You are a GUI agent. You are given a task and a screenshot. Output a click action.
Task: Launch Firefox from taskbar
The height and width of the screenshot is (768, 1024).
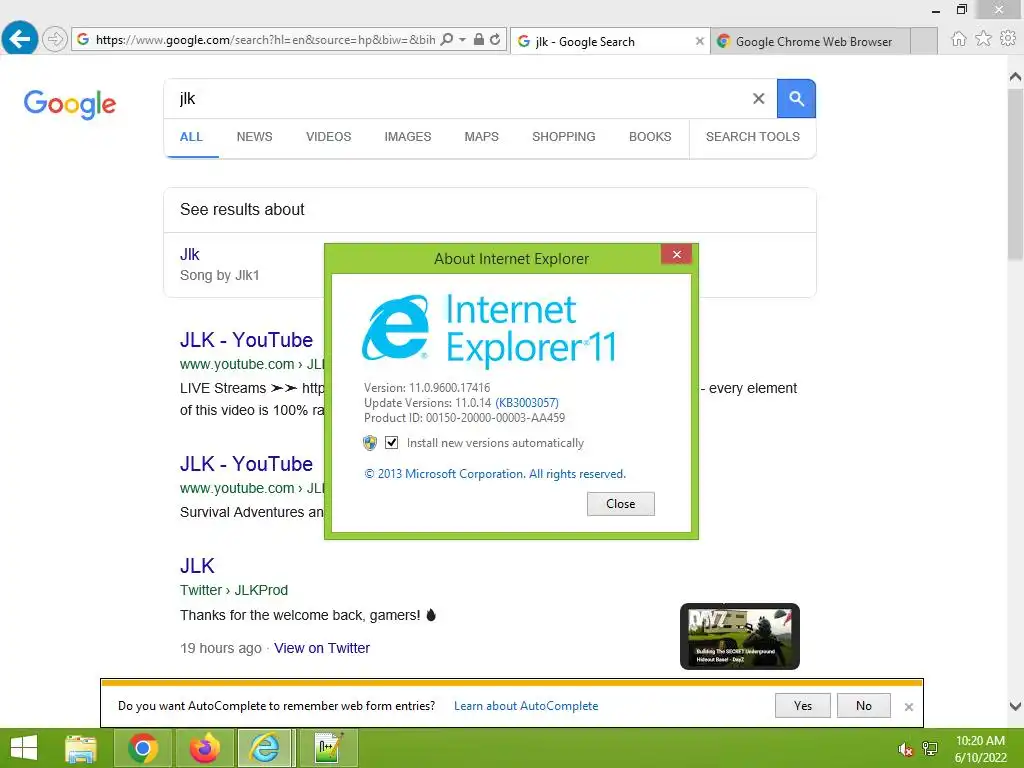coord(204,748)
